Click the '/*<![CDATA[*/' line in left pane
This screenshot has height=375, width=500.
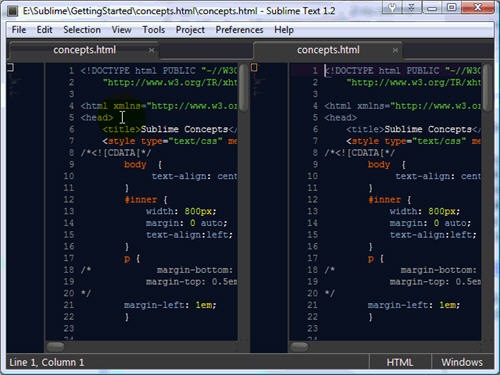[x=116, y=153]
